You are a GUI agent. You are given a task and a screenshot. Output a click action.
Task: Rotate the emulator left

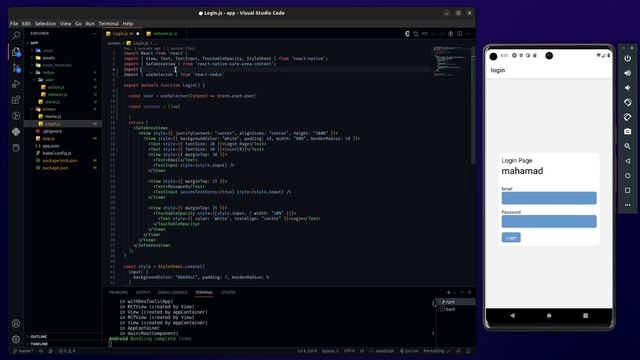[627, 102]
